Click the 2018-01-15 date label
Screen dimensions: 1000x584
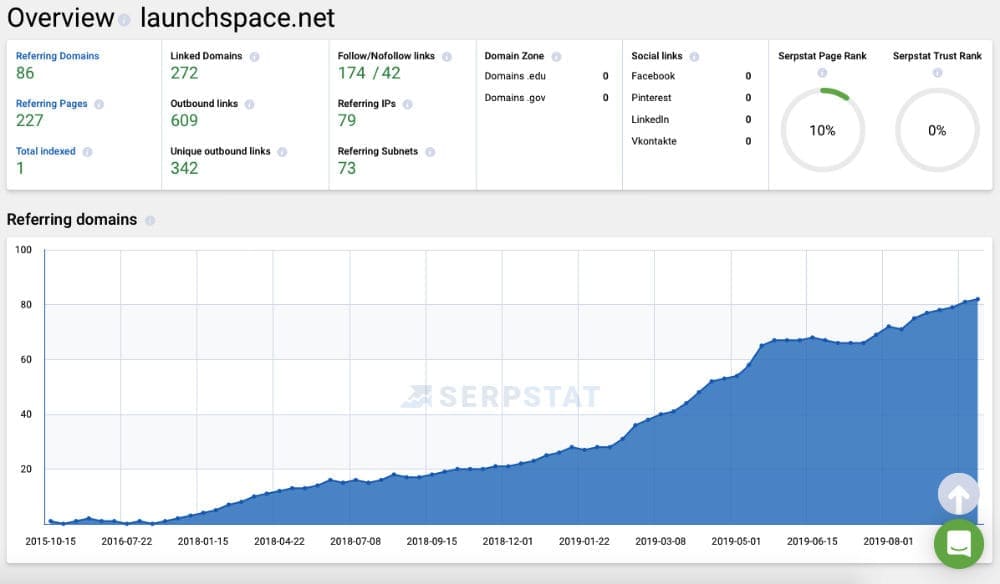[x=203, y=541]
